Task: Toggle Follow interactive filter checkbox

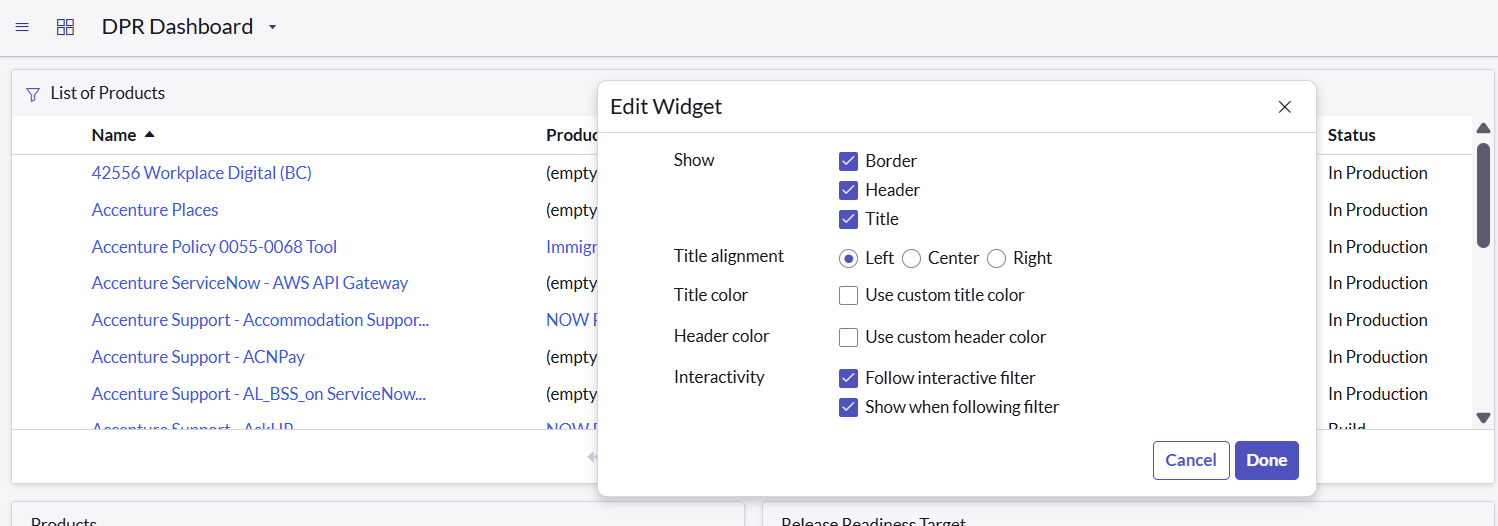Action: pyautogui.click(x=849, y=378)
